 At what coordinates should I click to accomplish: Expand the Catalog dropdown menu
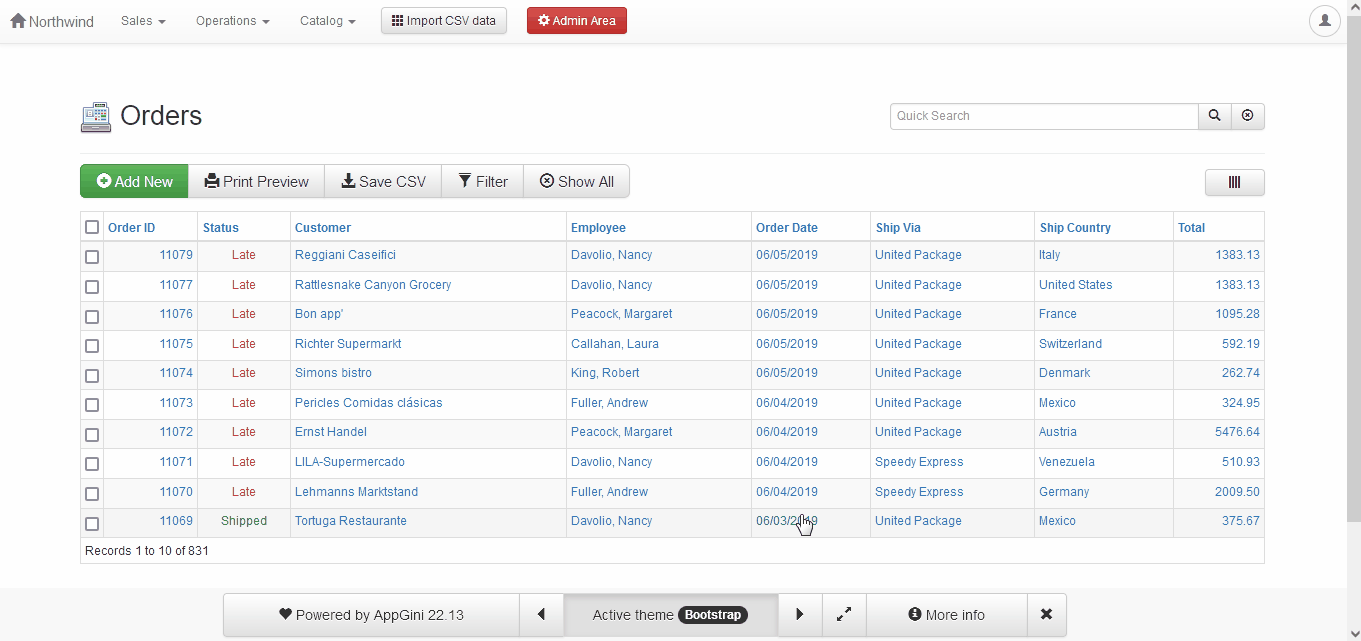tap(327, 21)
